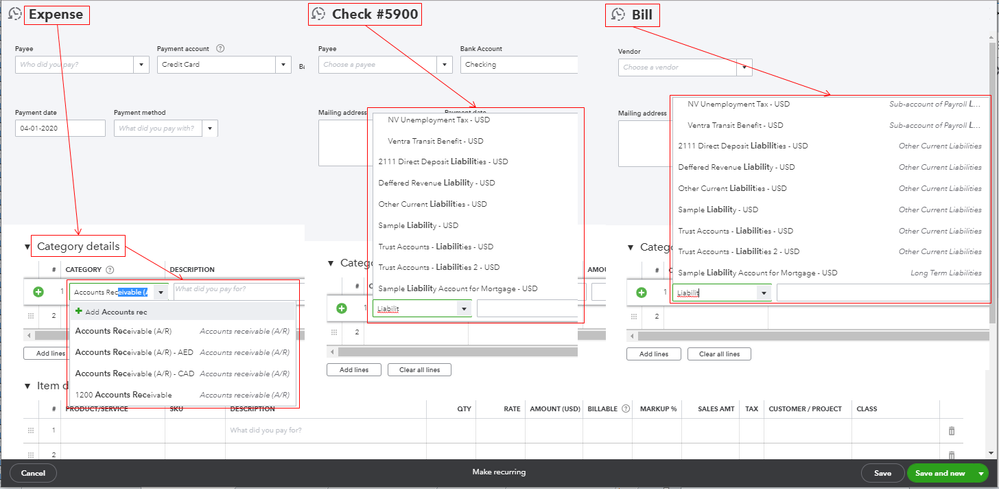
Task: Click the history icon beside Check #5900
Action: (x=318, y=14)
